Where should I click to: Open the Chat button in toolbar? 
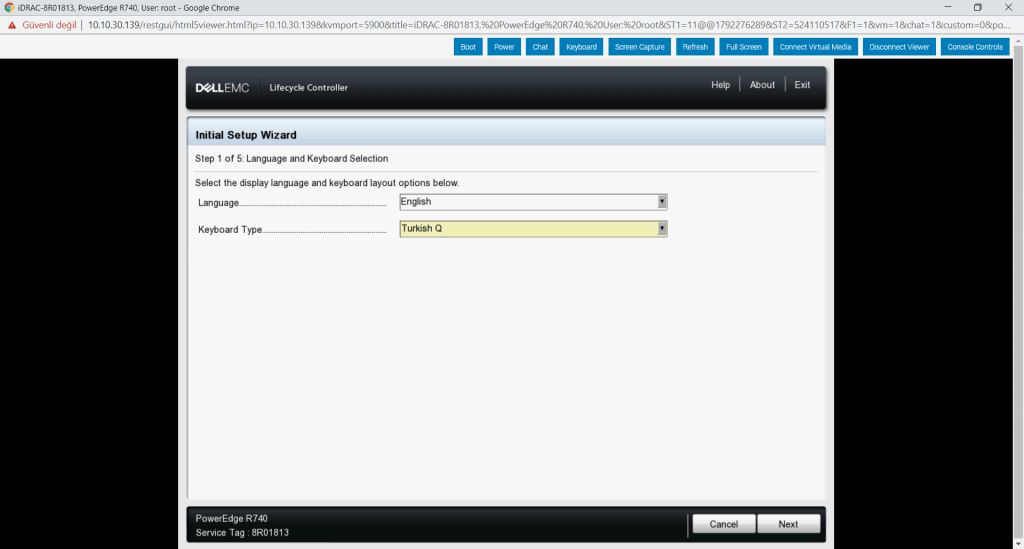point(540,47)
